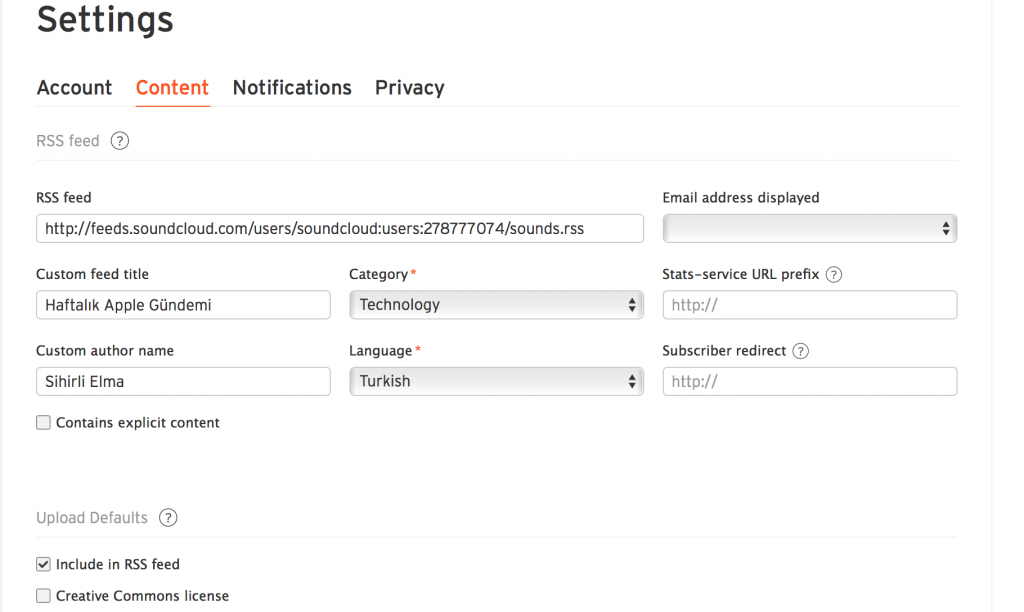Tick the Creative Commons license checkbox
This screenshot has height=612, width=1024.
[x=43, y=596]
